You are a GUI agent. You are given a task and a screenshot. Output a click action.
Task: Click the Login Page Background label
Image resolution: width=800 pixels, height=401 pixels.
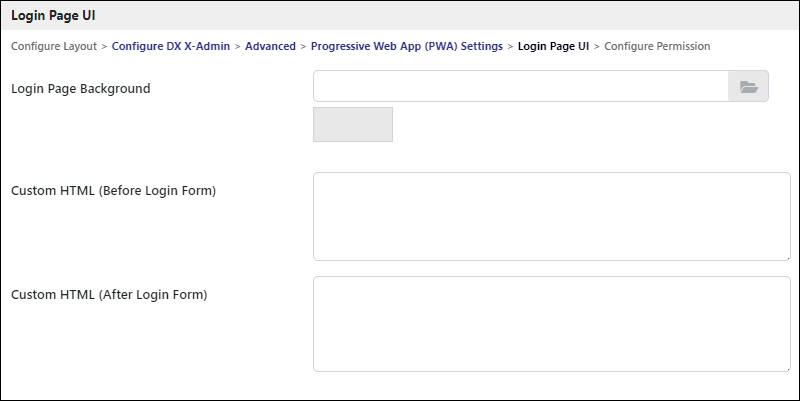81,89
